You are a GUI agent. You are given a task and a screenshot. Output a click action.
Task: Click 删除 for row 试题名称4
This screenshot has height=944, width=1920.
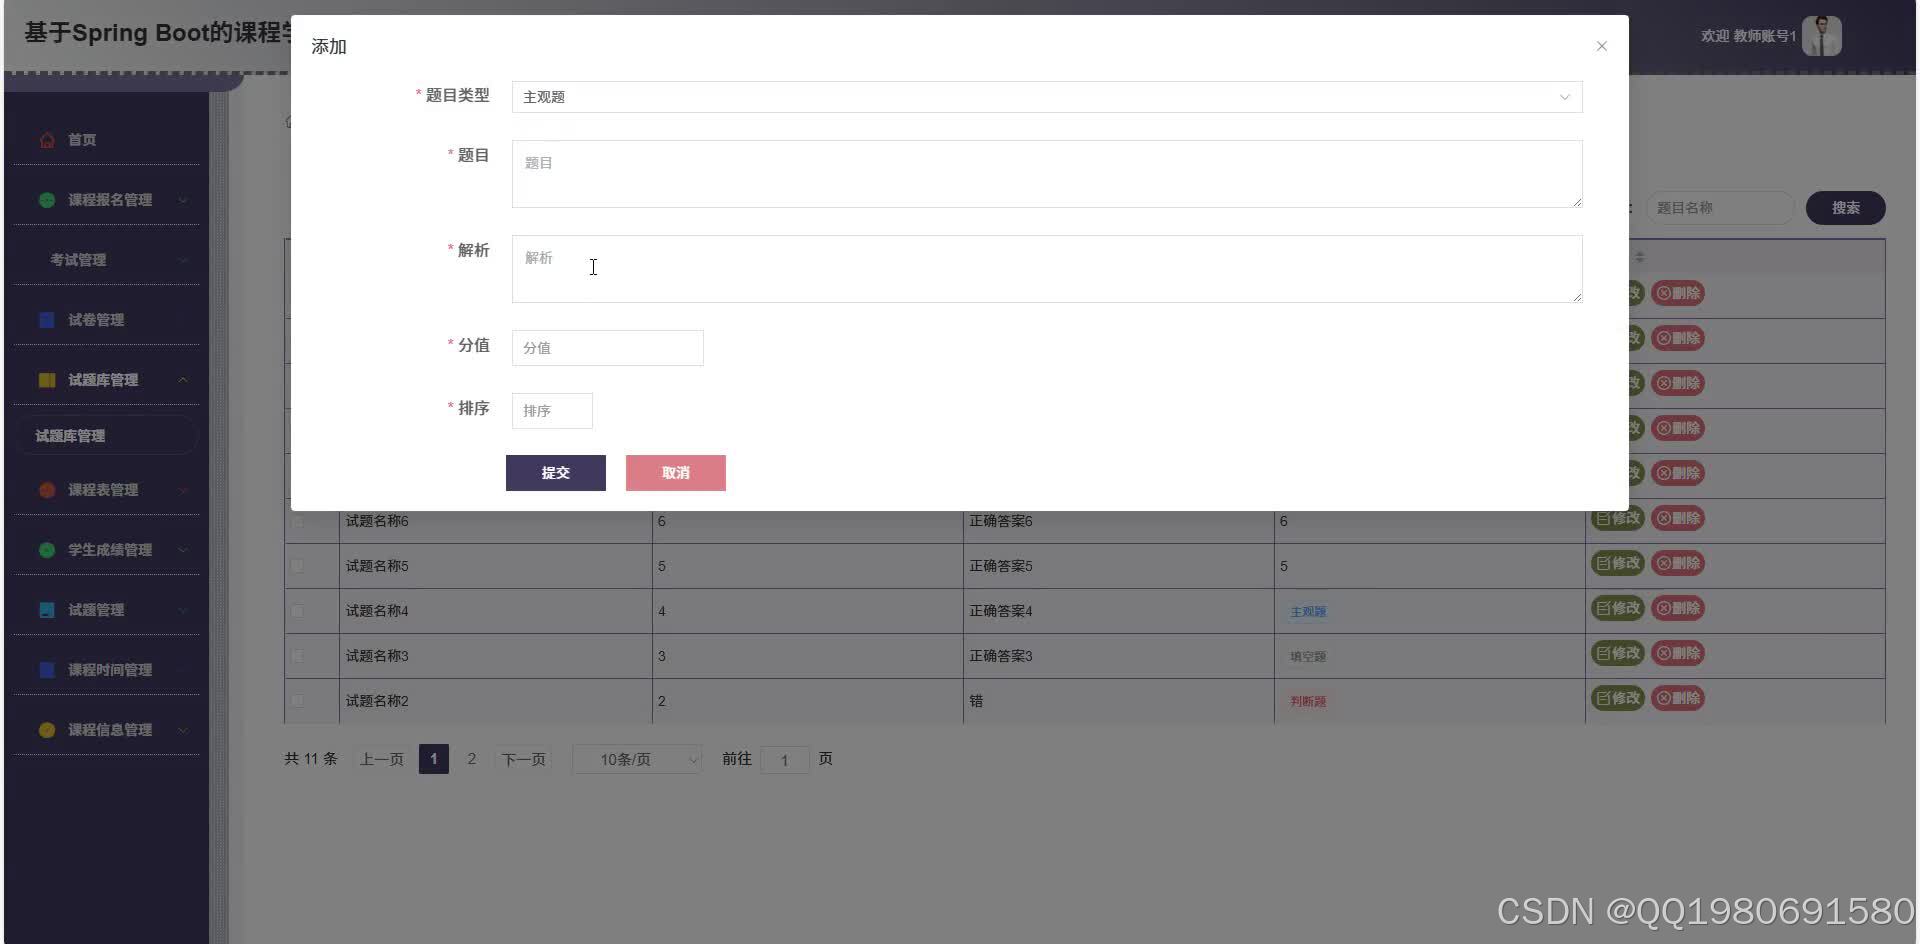click(x=1678, y=608)
